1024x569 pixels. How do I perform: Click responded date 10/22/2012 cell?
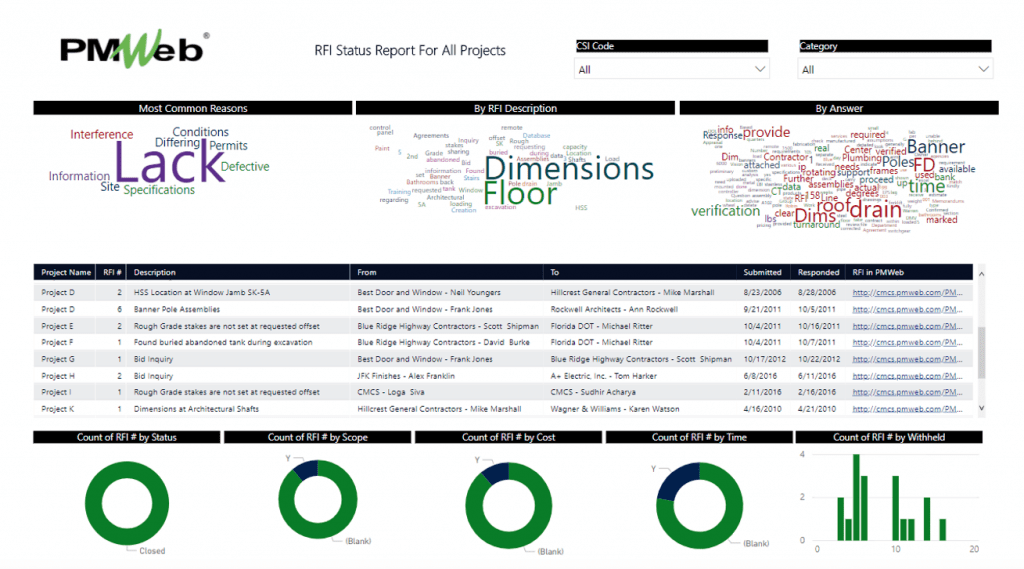(x=818, y=359)
